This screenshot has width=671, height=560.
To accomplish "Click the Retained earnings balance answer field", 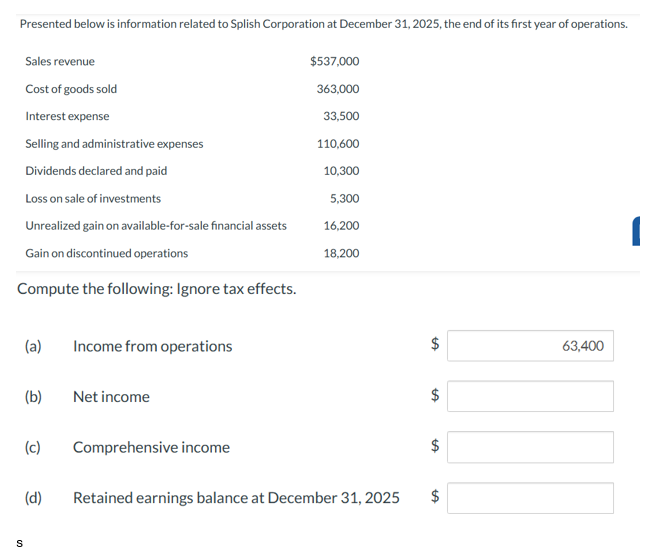I will click(530, 498).
